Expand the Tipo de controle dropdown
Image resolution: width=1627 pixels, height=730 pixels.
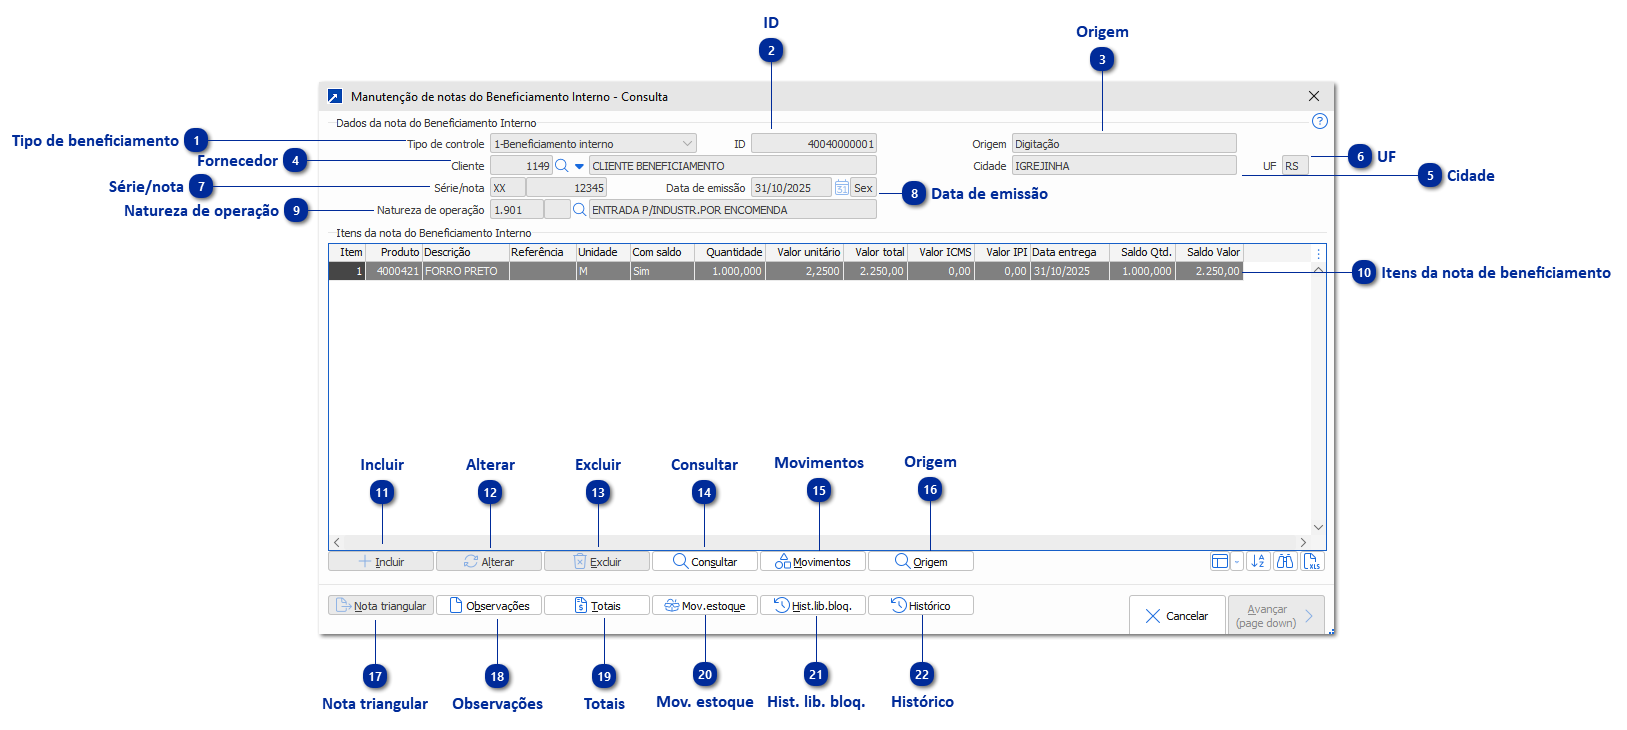pos(687,144)
